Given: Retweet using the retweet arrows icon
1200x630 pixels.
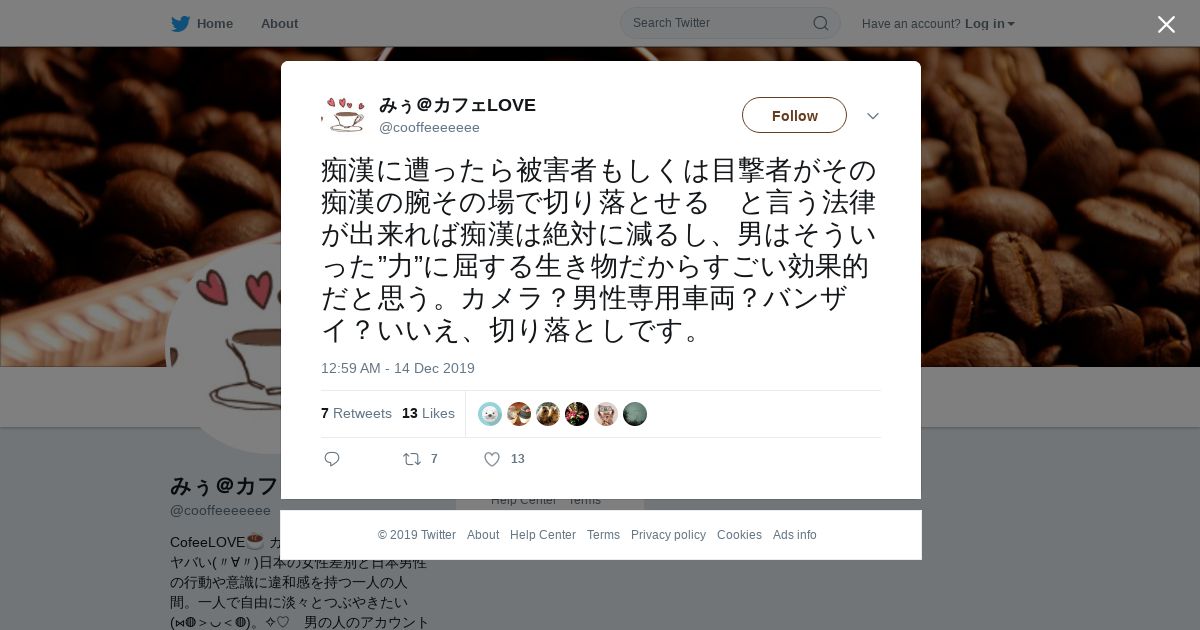Looking at the screenshot, I should [412, 459].
